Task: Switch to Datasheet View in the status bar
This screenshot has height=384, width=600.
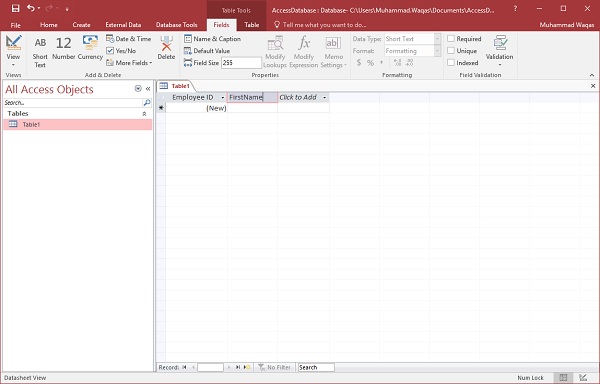Action: pos(563,377)
